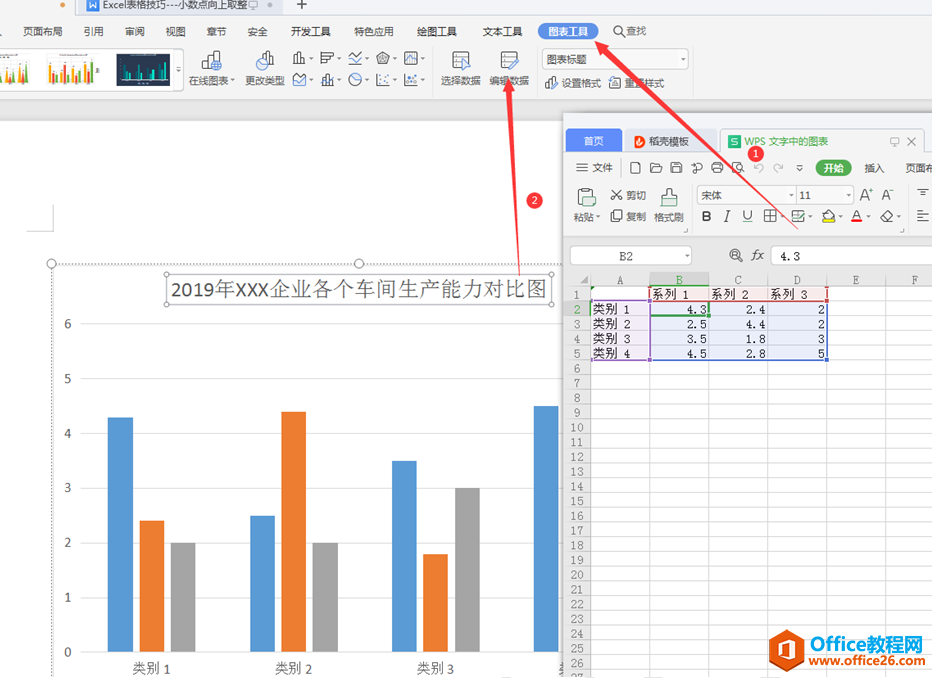Click the 复制 copy button
932x678 pixels.
628,216
